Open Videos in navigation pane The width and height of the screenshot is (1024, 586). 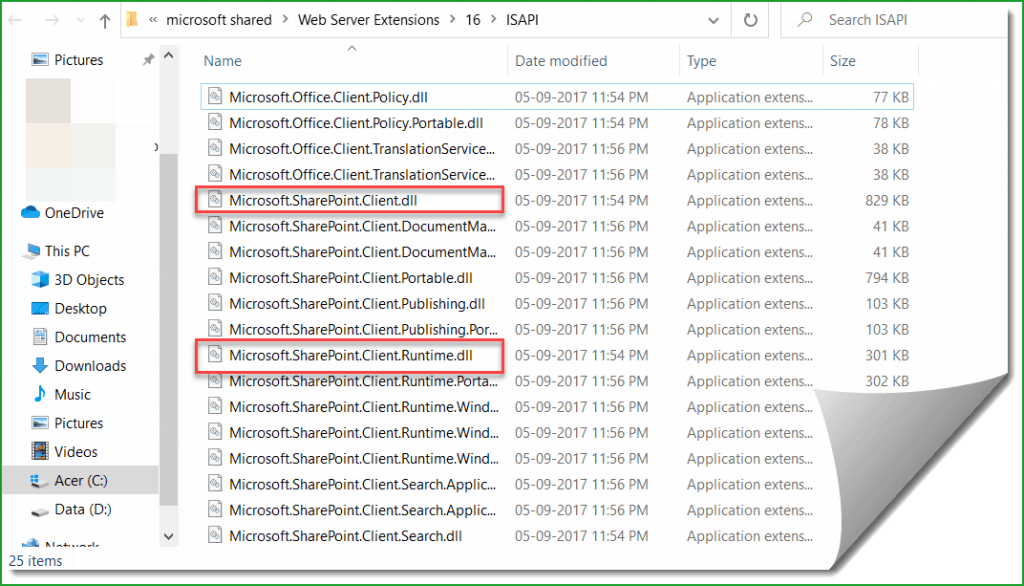pyautogui.click(x=76, y=452)
